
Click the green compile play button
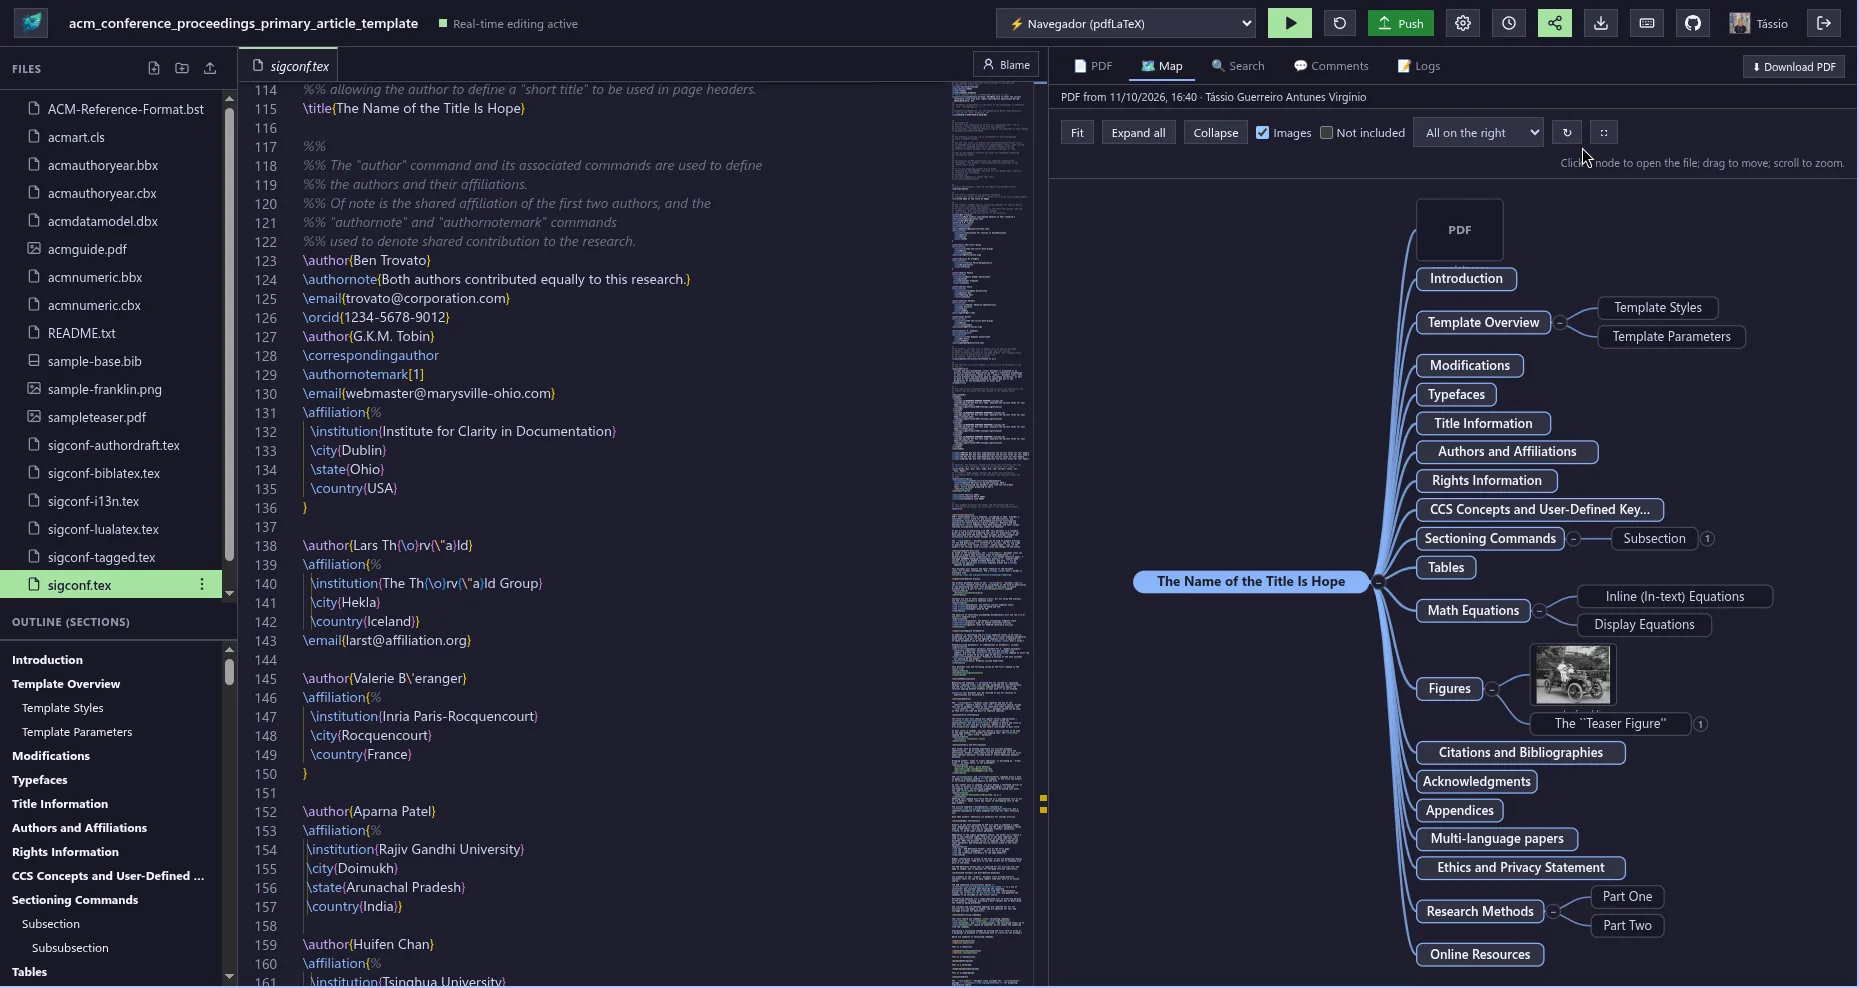pos(1290,23)
